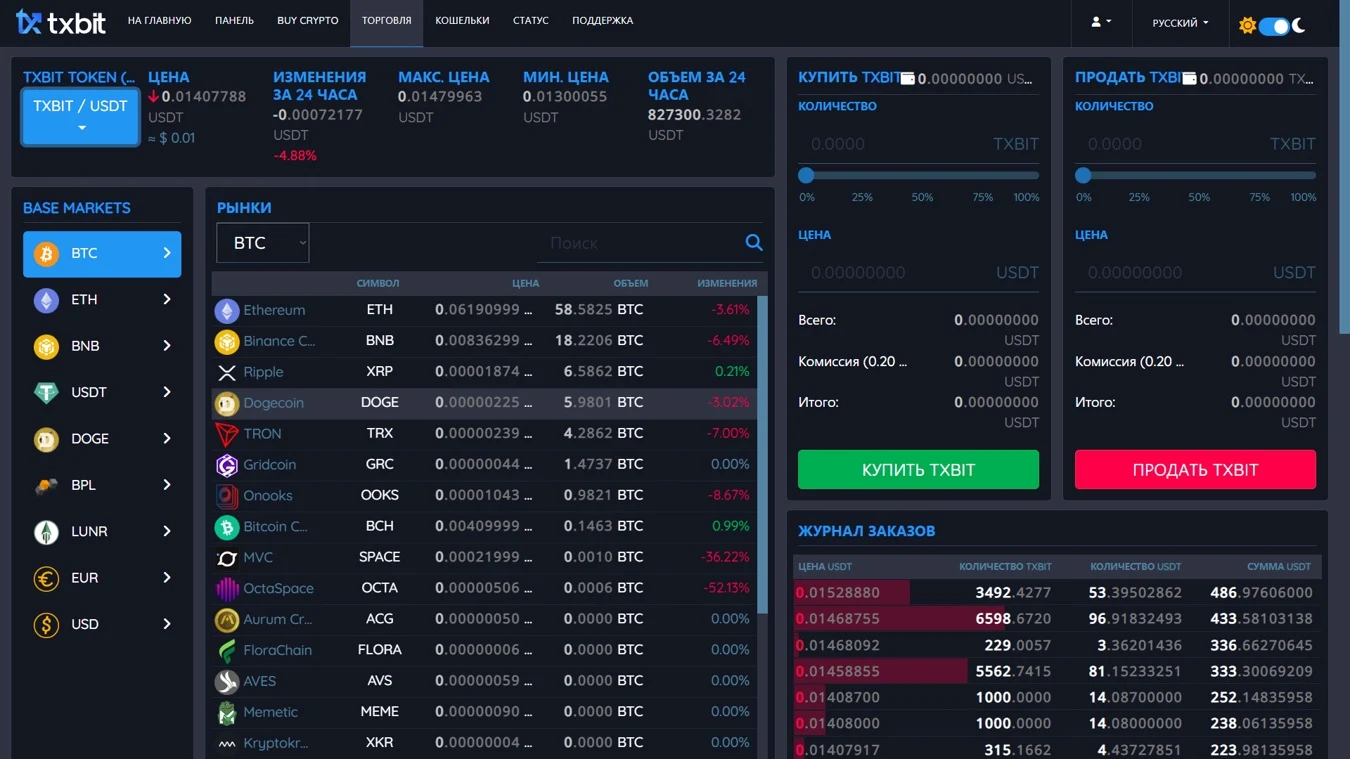This screenshot has width=1350, height=759.
Task: Expand the USDT base market
Action: 102,393
